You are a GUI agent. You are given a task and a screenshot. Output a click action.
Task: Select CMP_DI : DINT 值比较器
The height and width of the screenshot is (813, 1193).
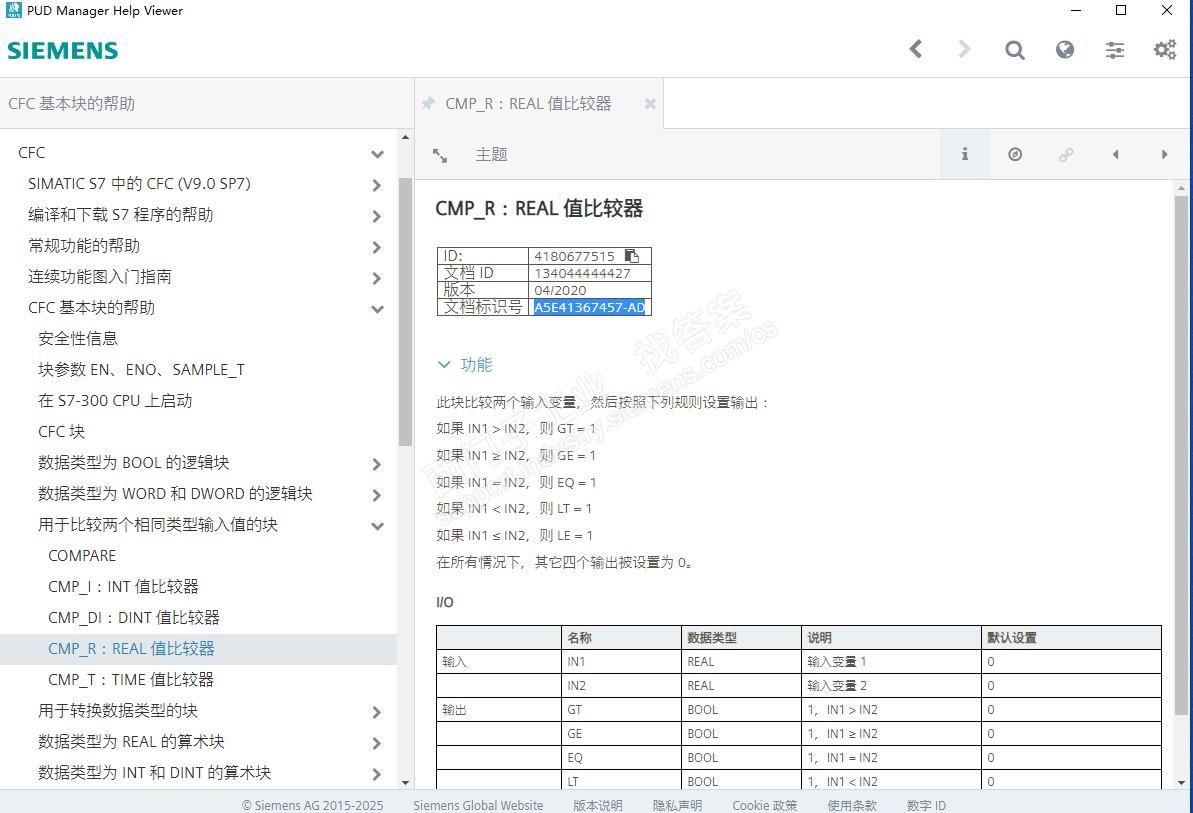click(x=134, y=618)
